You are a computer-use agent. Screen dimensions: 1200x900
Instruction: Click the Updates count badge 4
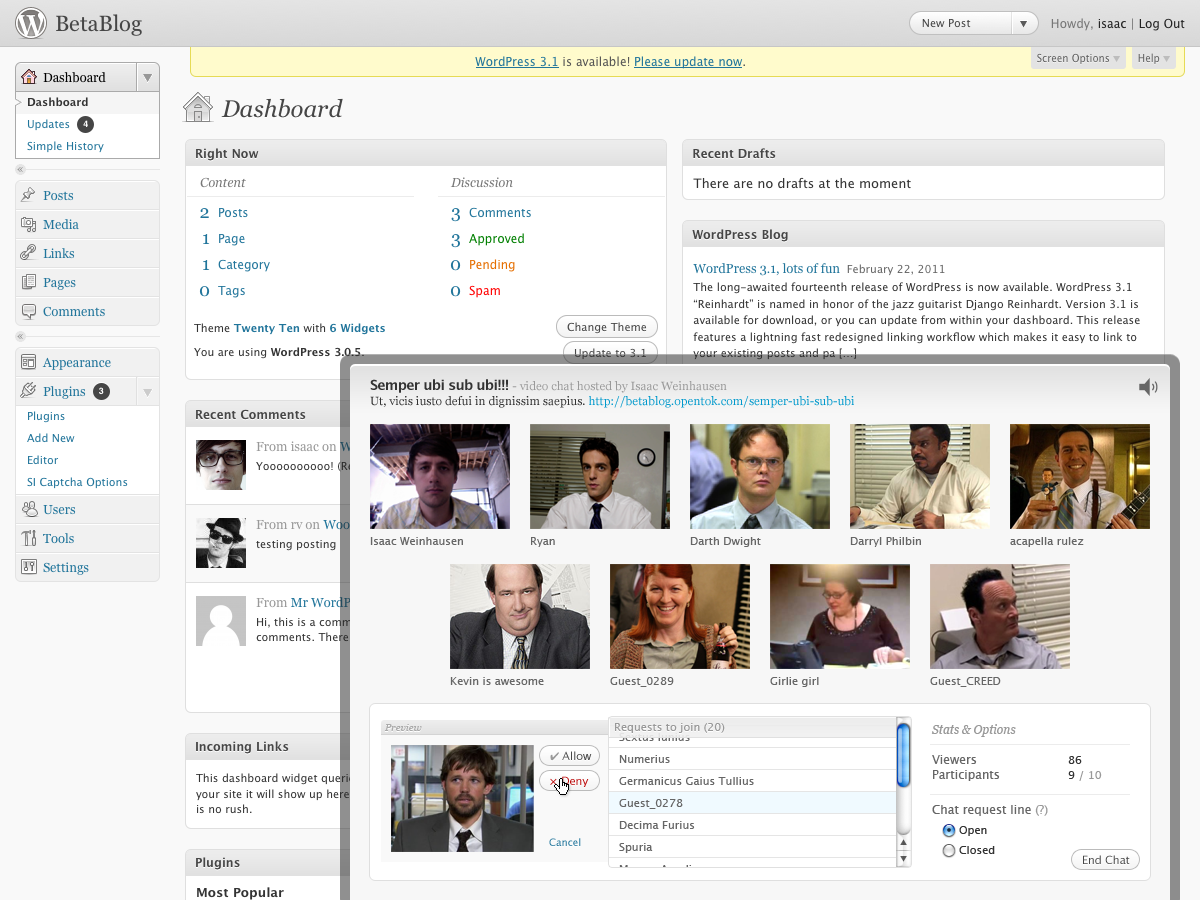tap(85, 124)
